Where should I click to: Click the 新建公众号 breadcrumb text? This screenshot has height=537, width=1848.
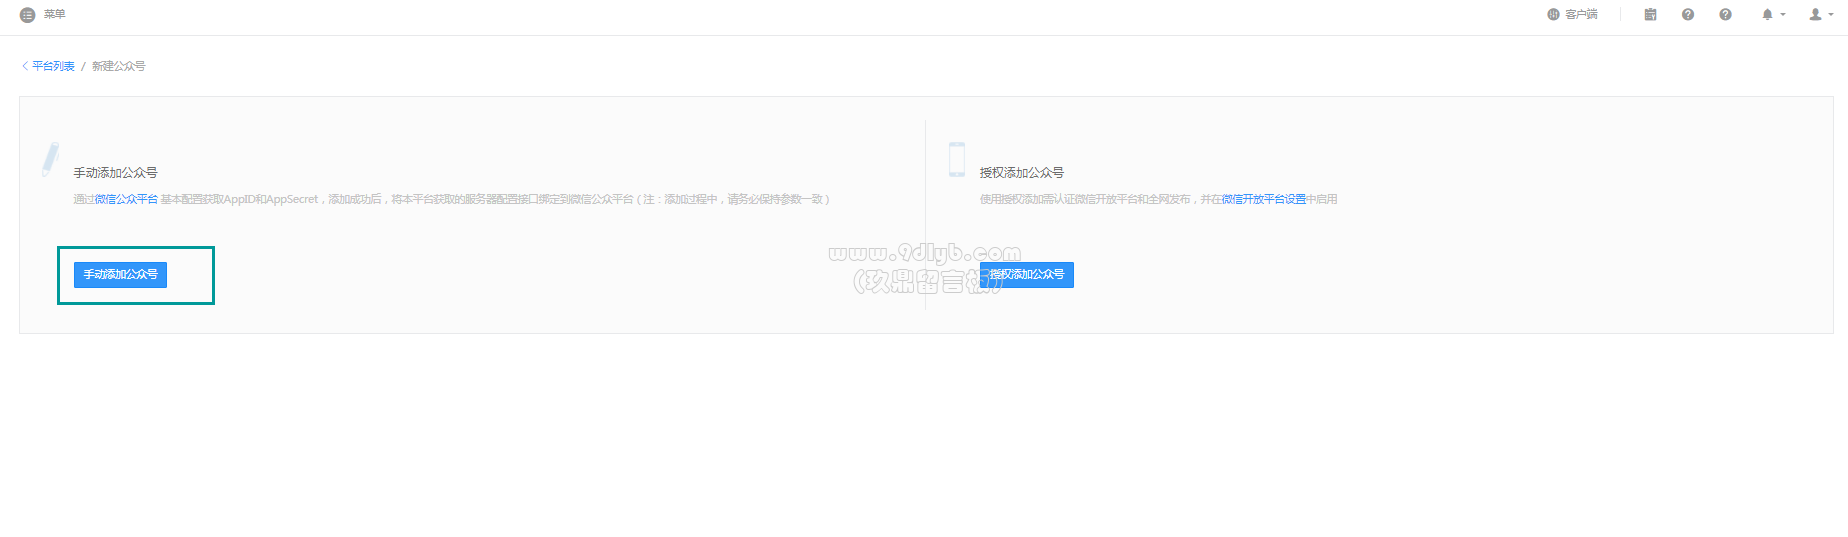click(x=119, y=66)
